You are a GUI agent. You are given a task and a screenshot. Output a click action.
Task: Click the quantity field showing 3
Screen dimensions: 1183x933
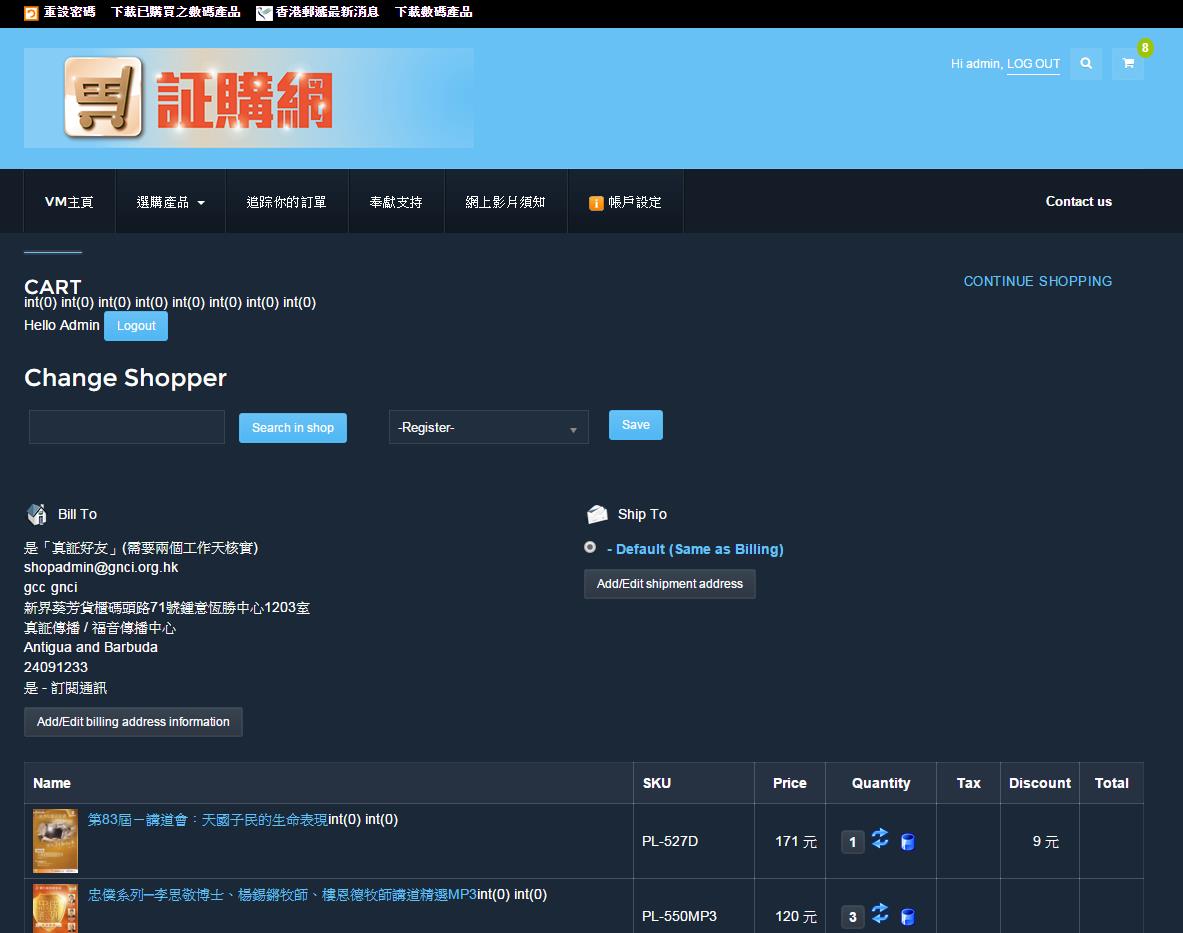852,917
